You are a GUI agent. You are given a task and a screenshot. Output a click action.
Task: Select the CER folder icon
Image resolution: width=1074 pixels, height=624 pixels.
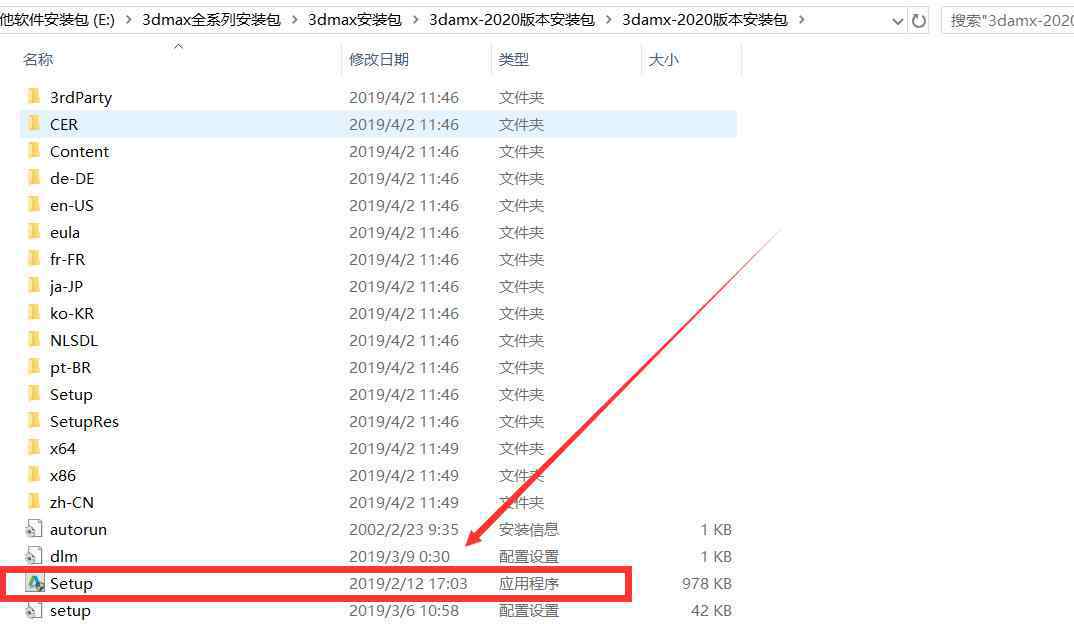(34, 124)
